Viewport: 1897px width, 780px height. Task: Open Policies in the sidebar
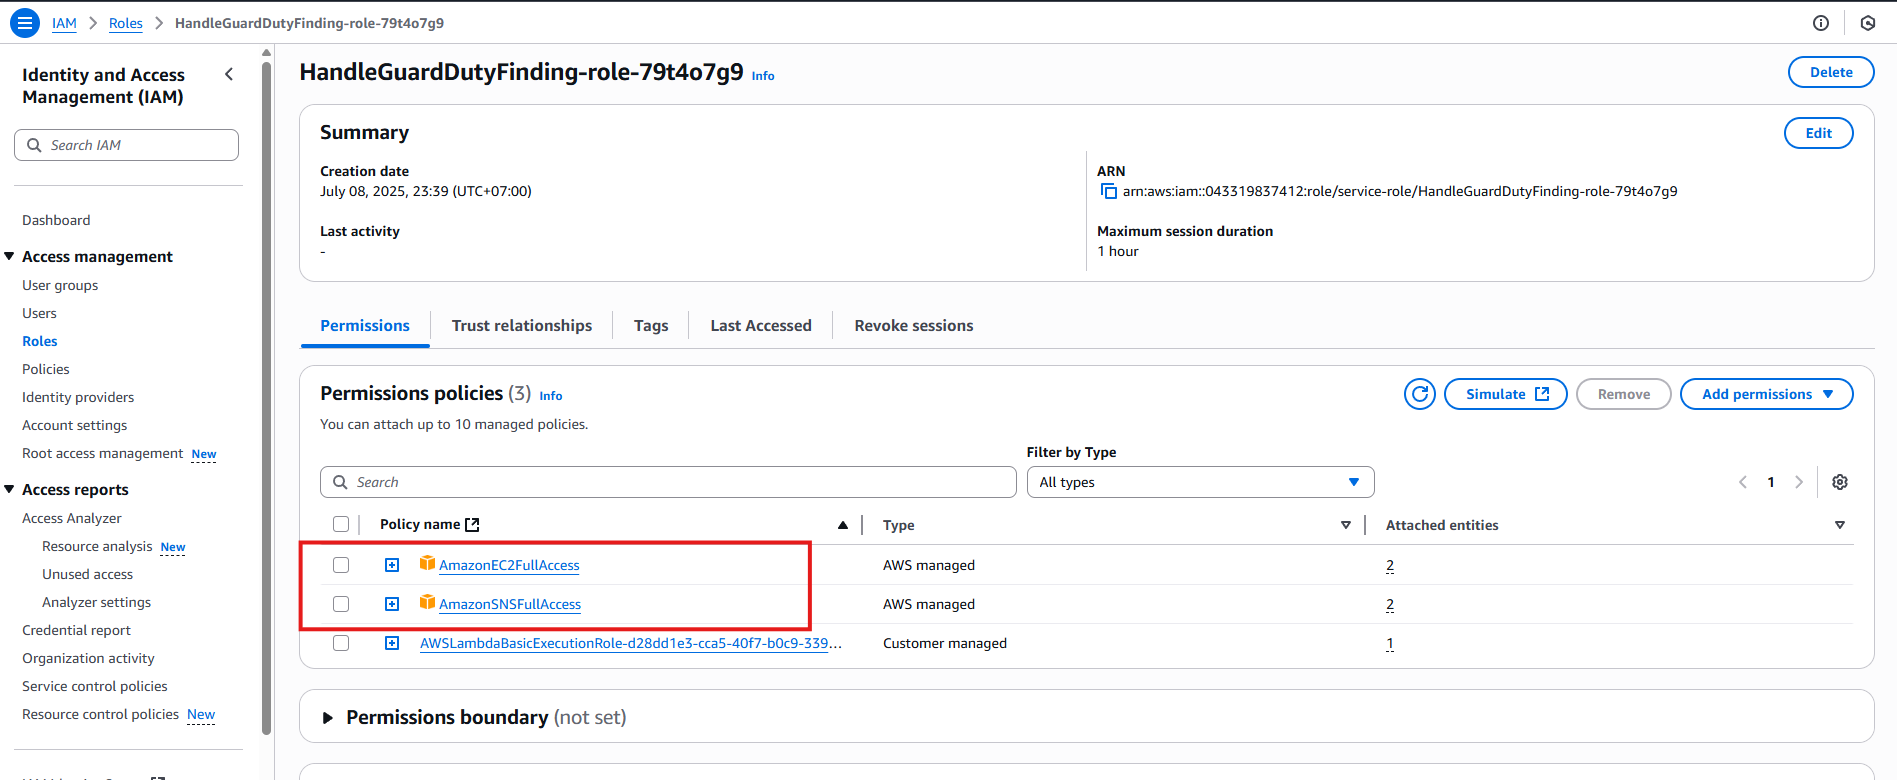[46, 369]
